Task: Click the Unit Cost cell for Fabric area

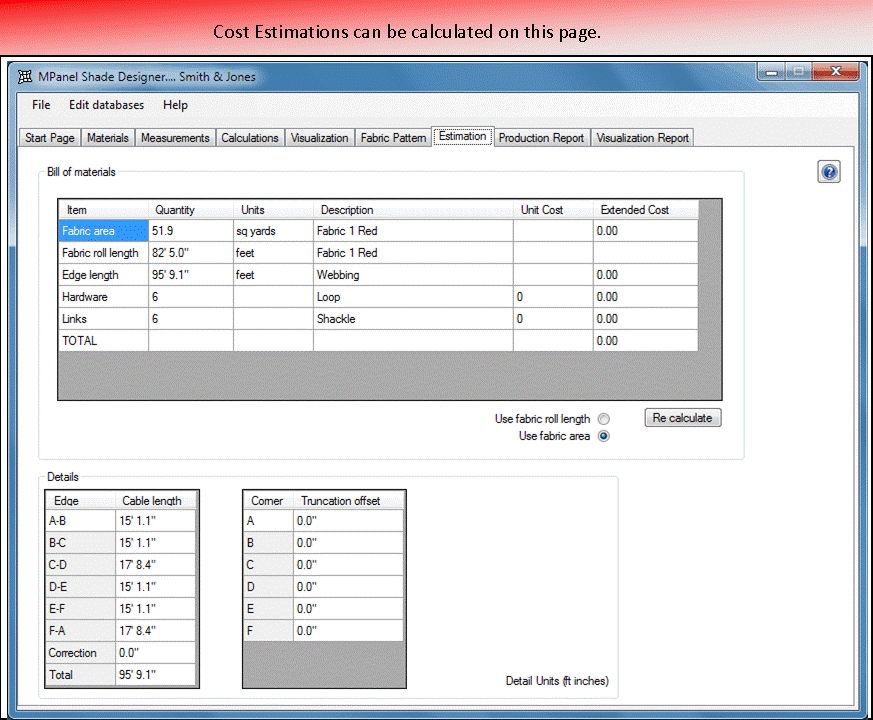Action: tap(553, 231)
